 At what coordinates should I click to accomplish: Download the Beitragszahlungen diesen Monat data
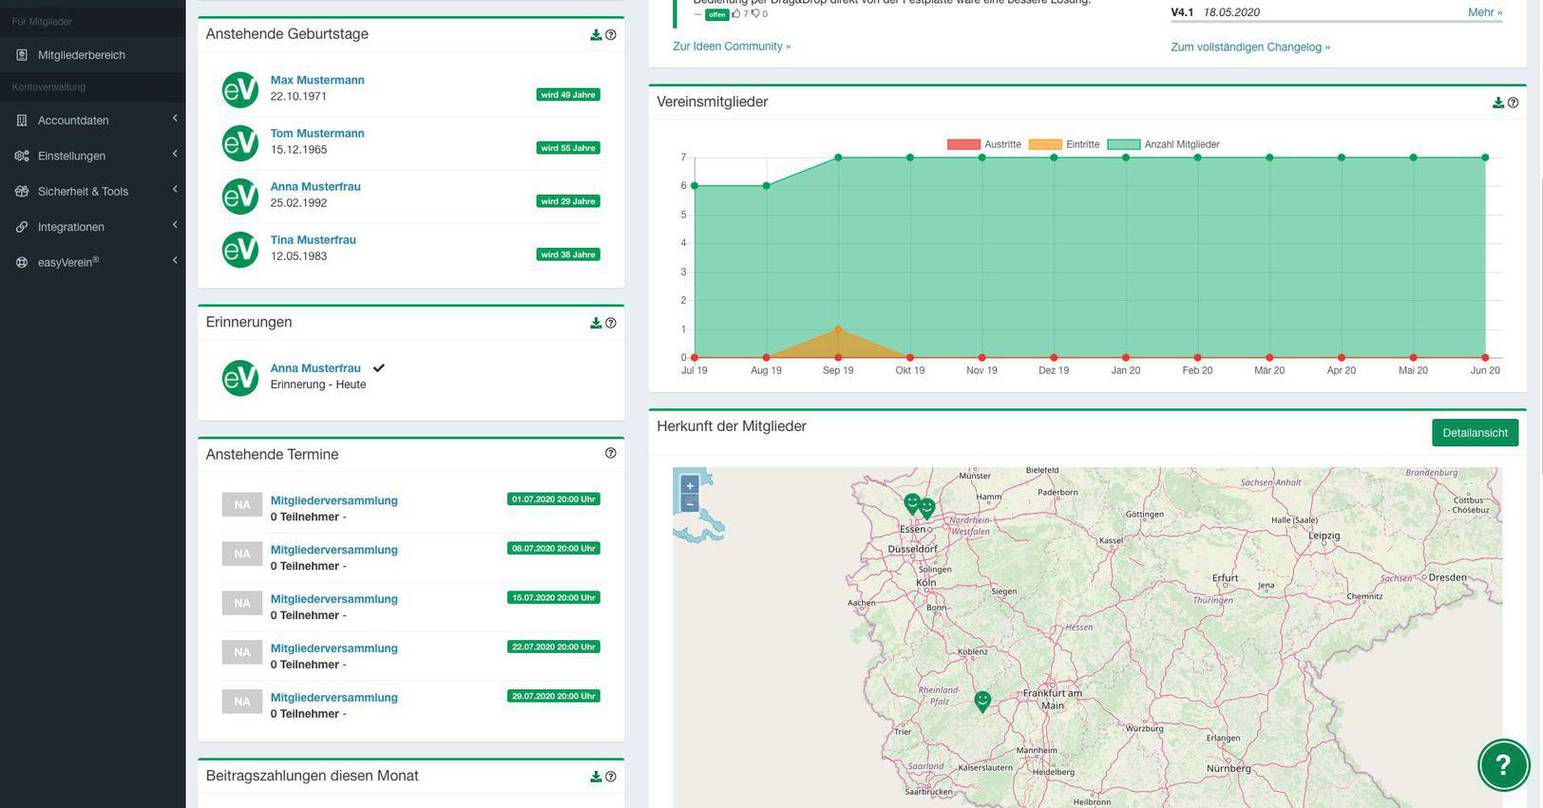[x=596, y=777]
